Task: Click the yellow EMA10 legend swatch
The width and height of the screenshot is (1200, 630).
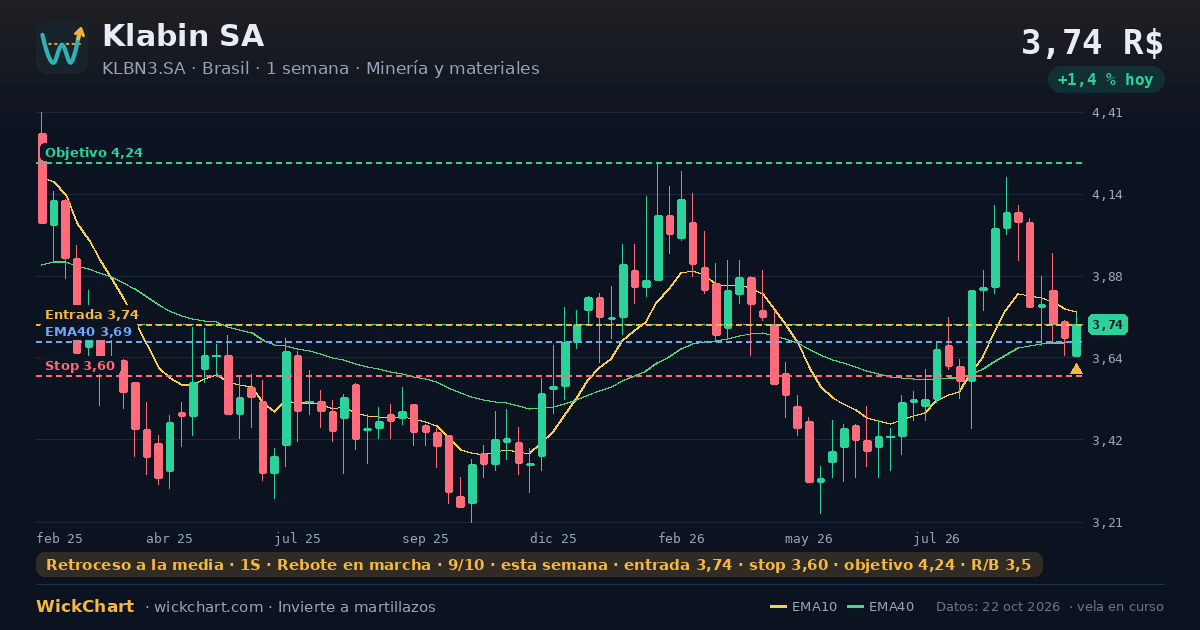Action: click(778, 607)
